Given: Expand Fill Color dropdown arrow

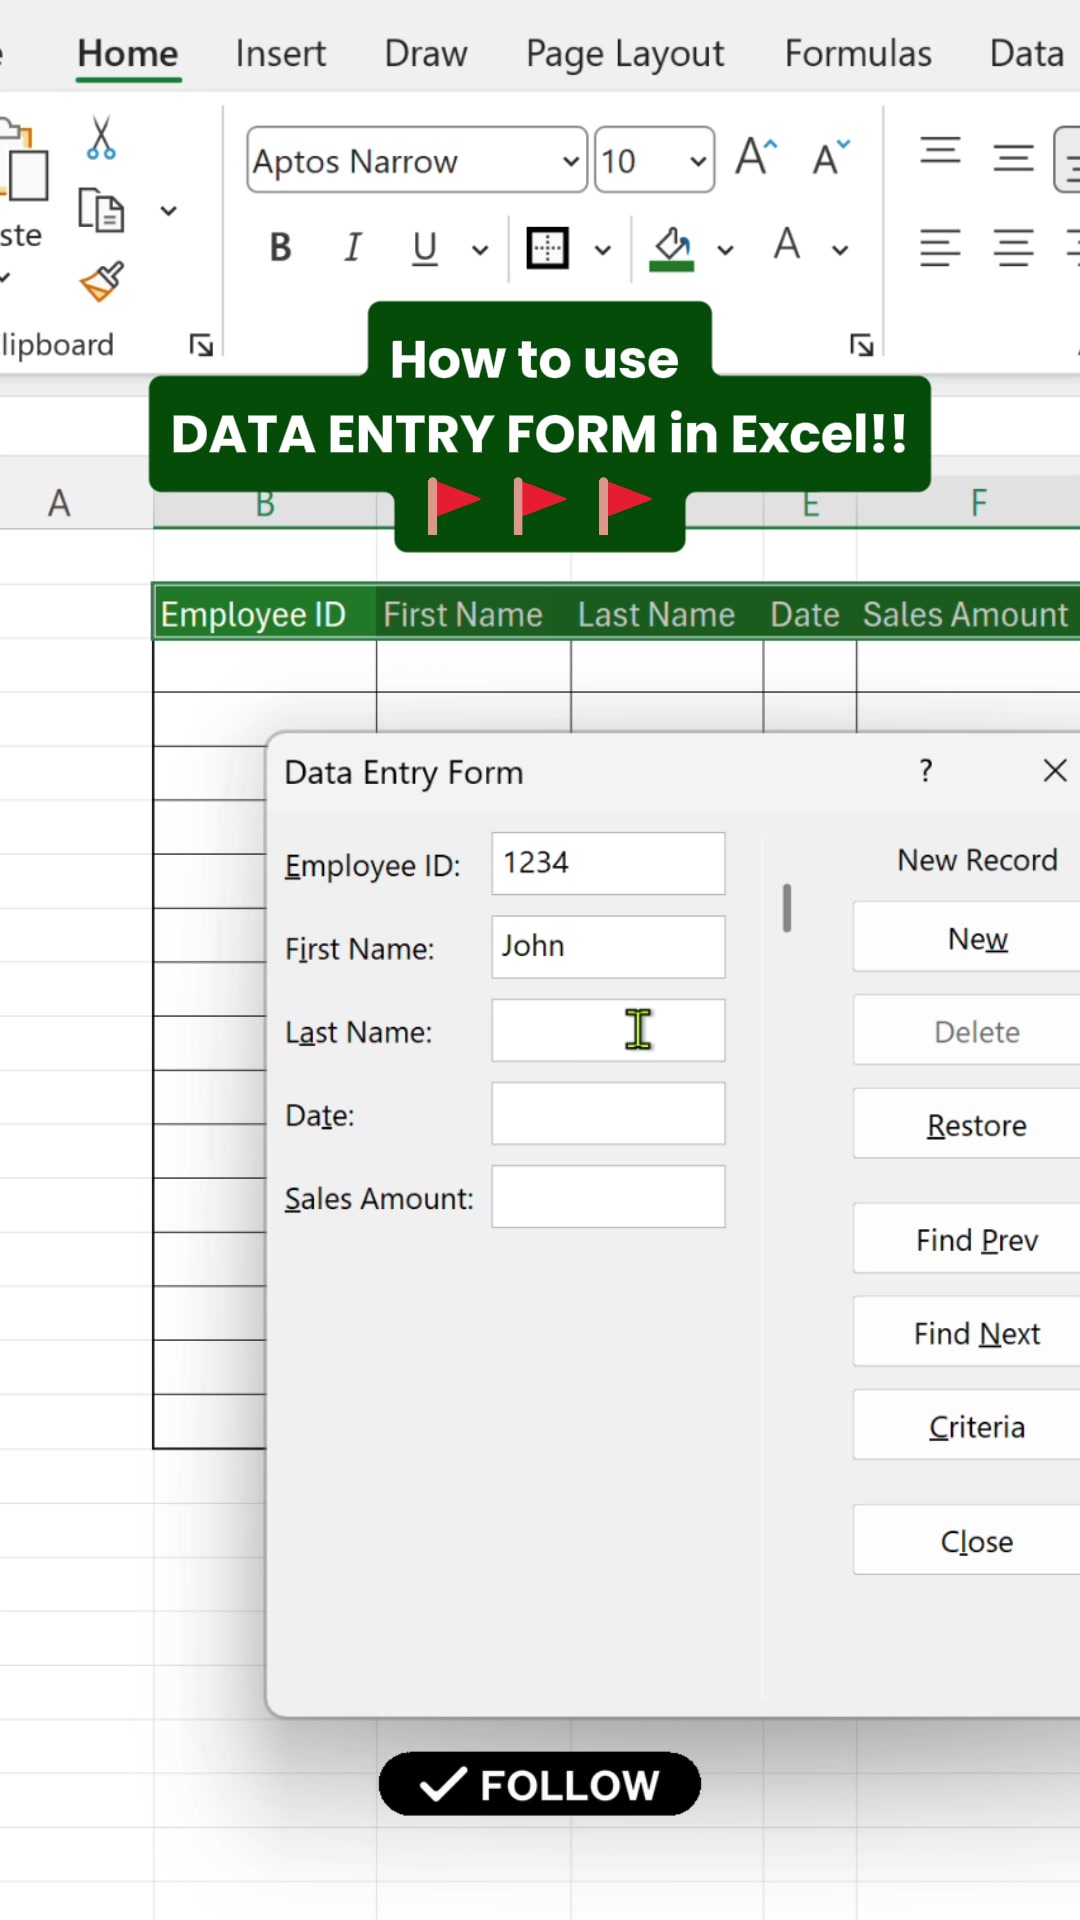Looking at the screenshot, I should coord(725,249).
